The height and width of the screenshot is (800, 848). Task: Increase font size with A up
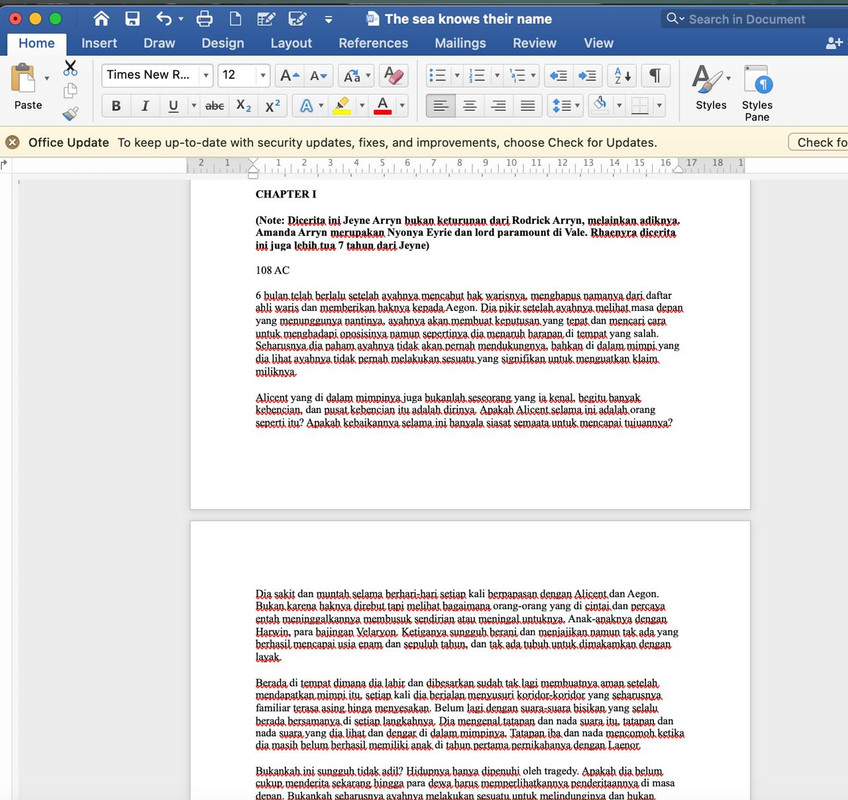click(x=289, y=76)
